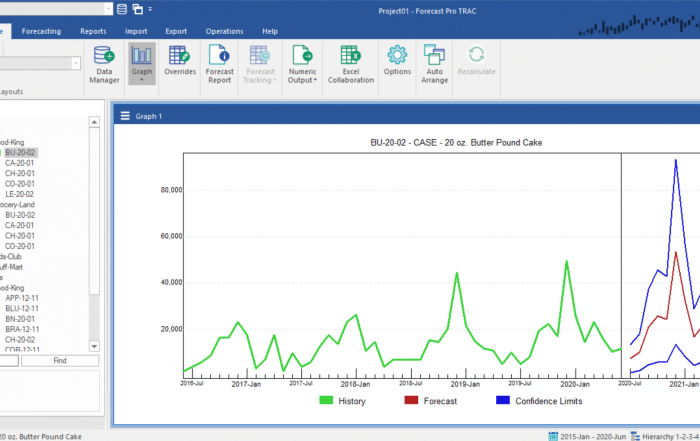The width and height of the screenshot is (700, 441).
Task: Expand the Numeric Output dropdown arrow
Action: [x=315, y=80]
